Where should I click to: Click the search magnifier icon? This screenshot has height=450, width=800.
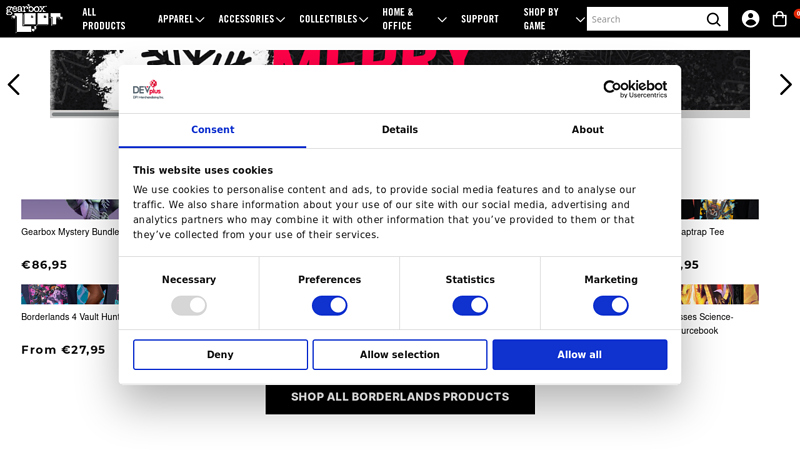pos(713,19)
